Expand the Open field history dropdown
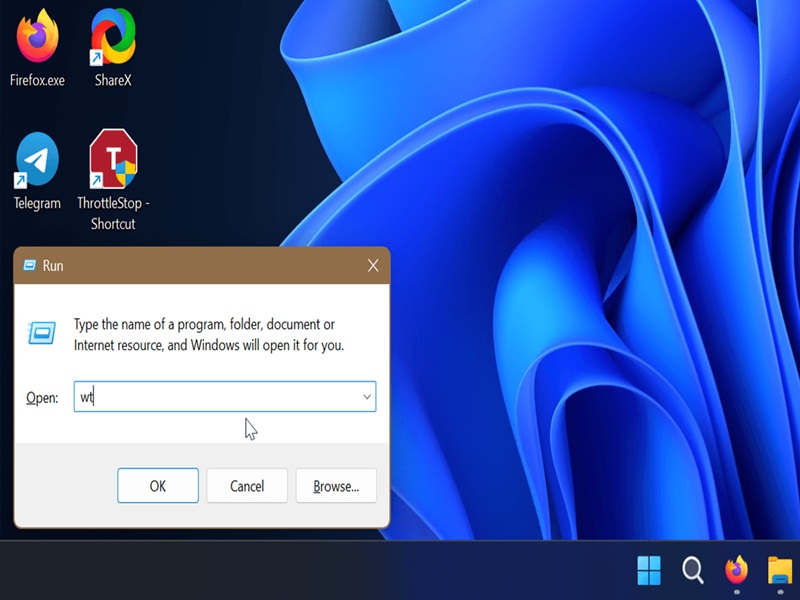This screenshot has height=600, width=800. 366,396
